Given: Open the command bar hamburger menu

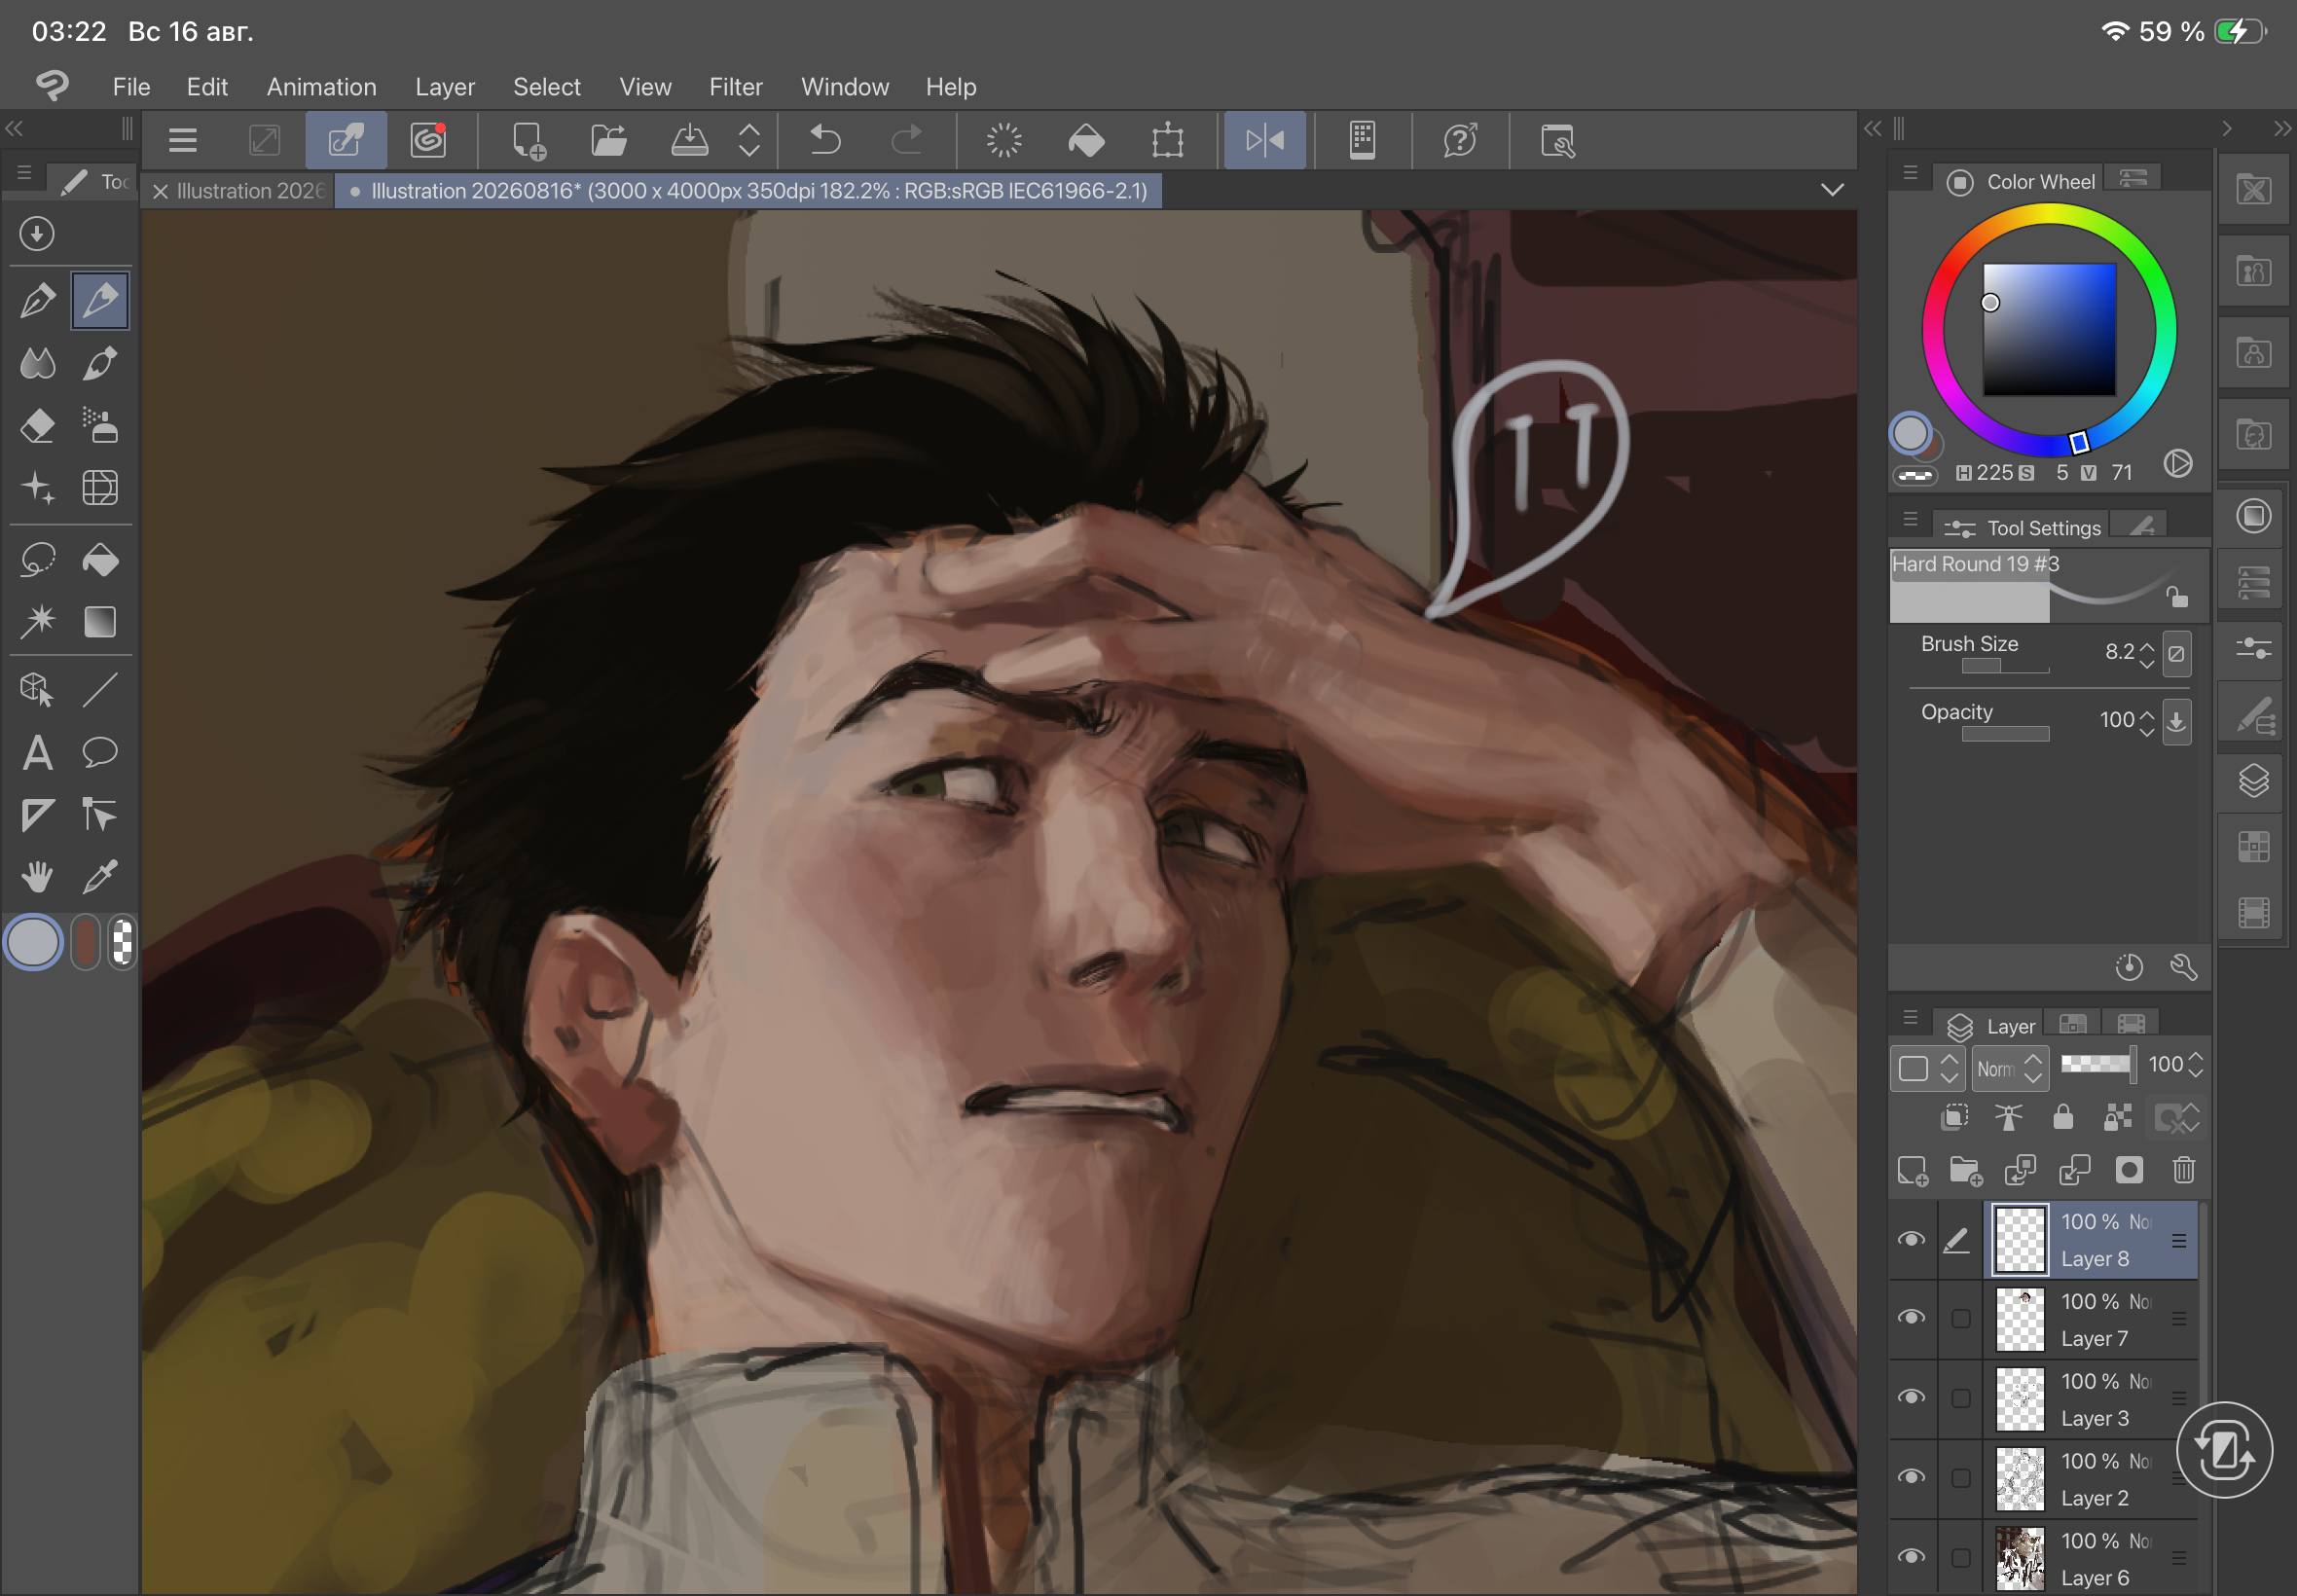Looking at the screenshot, I should [182, 140].
